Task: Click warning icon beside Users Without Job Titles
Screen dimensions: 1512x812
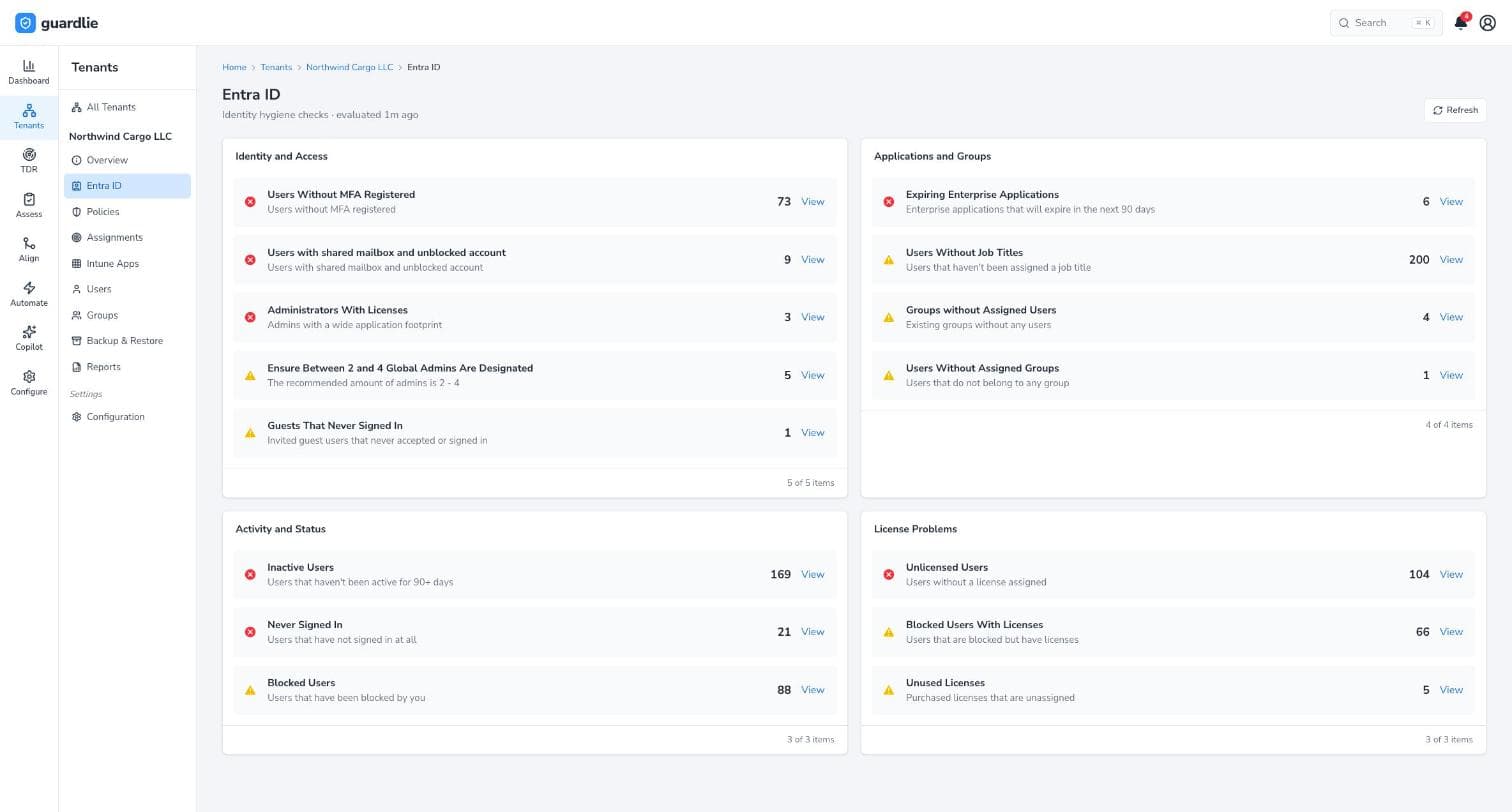Action: tap(888, 260)
